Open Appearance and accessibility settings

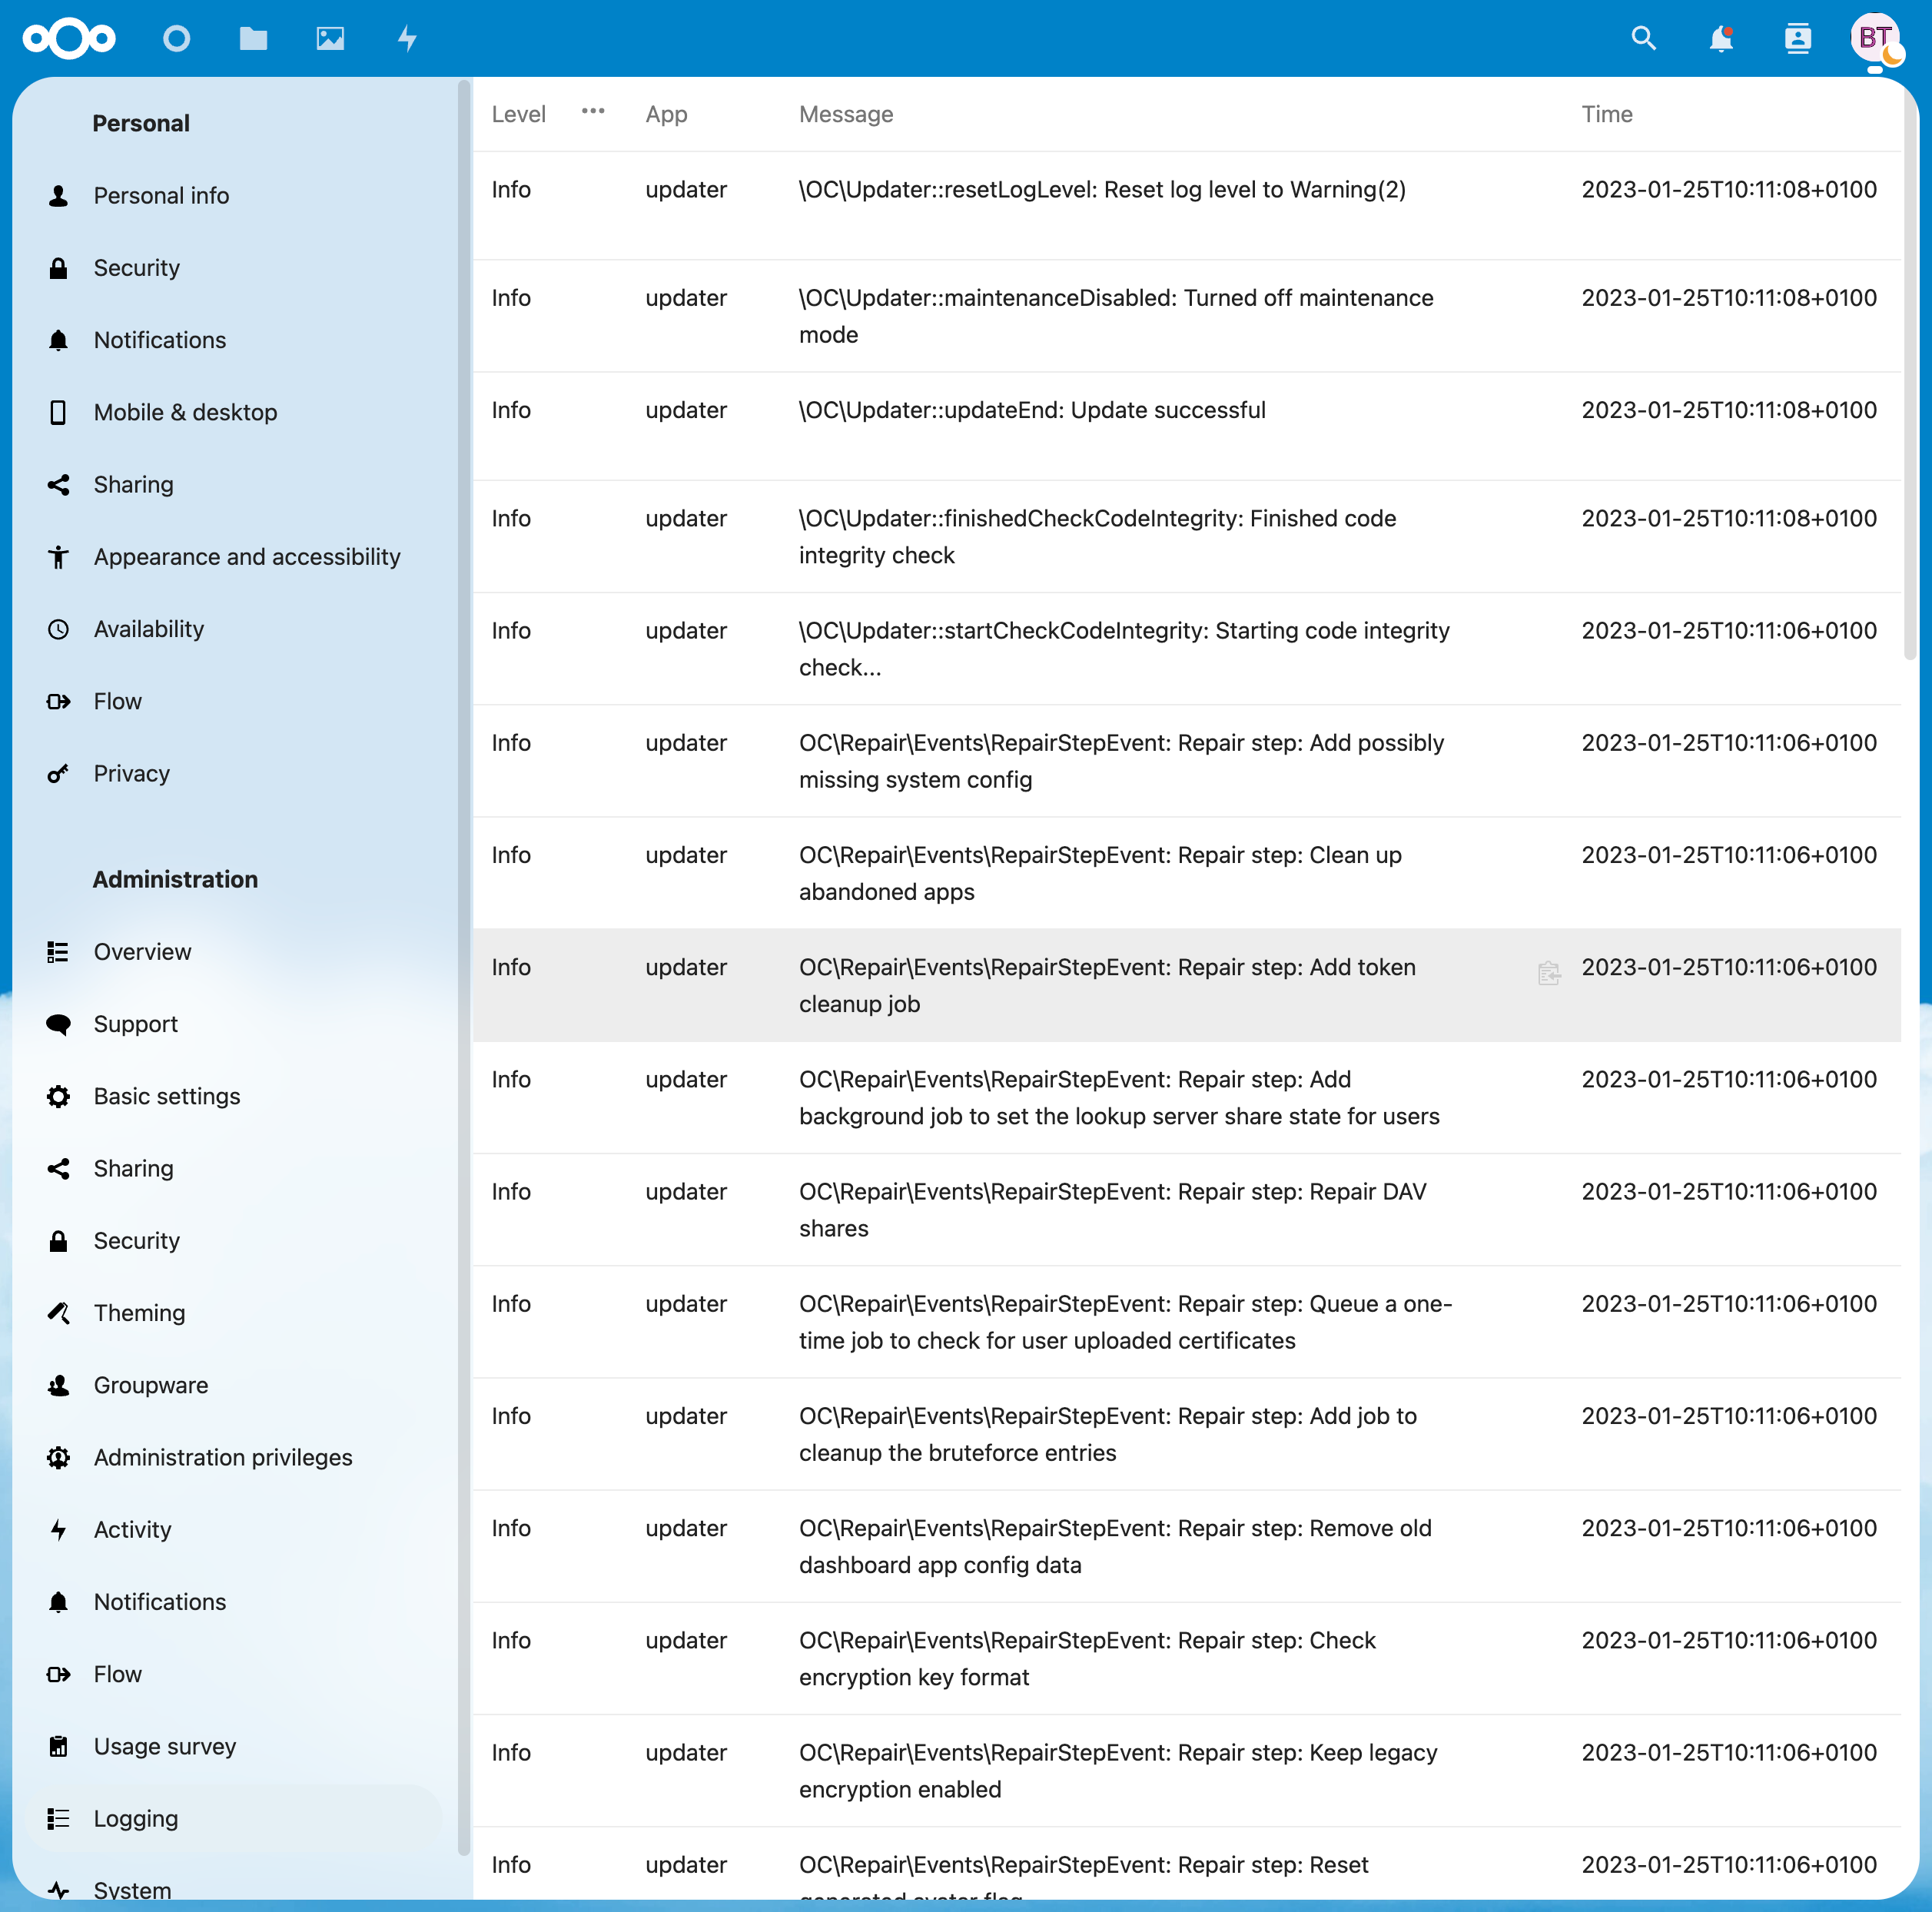246,557
